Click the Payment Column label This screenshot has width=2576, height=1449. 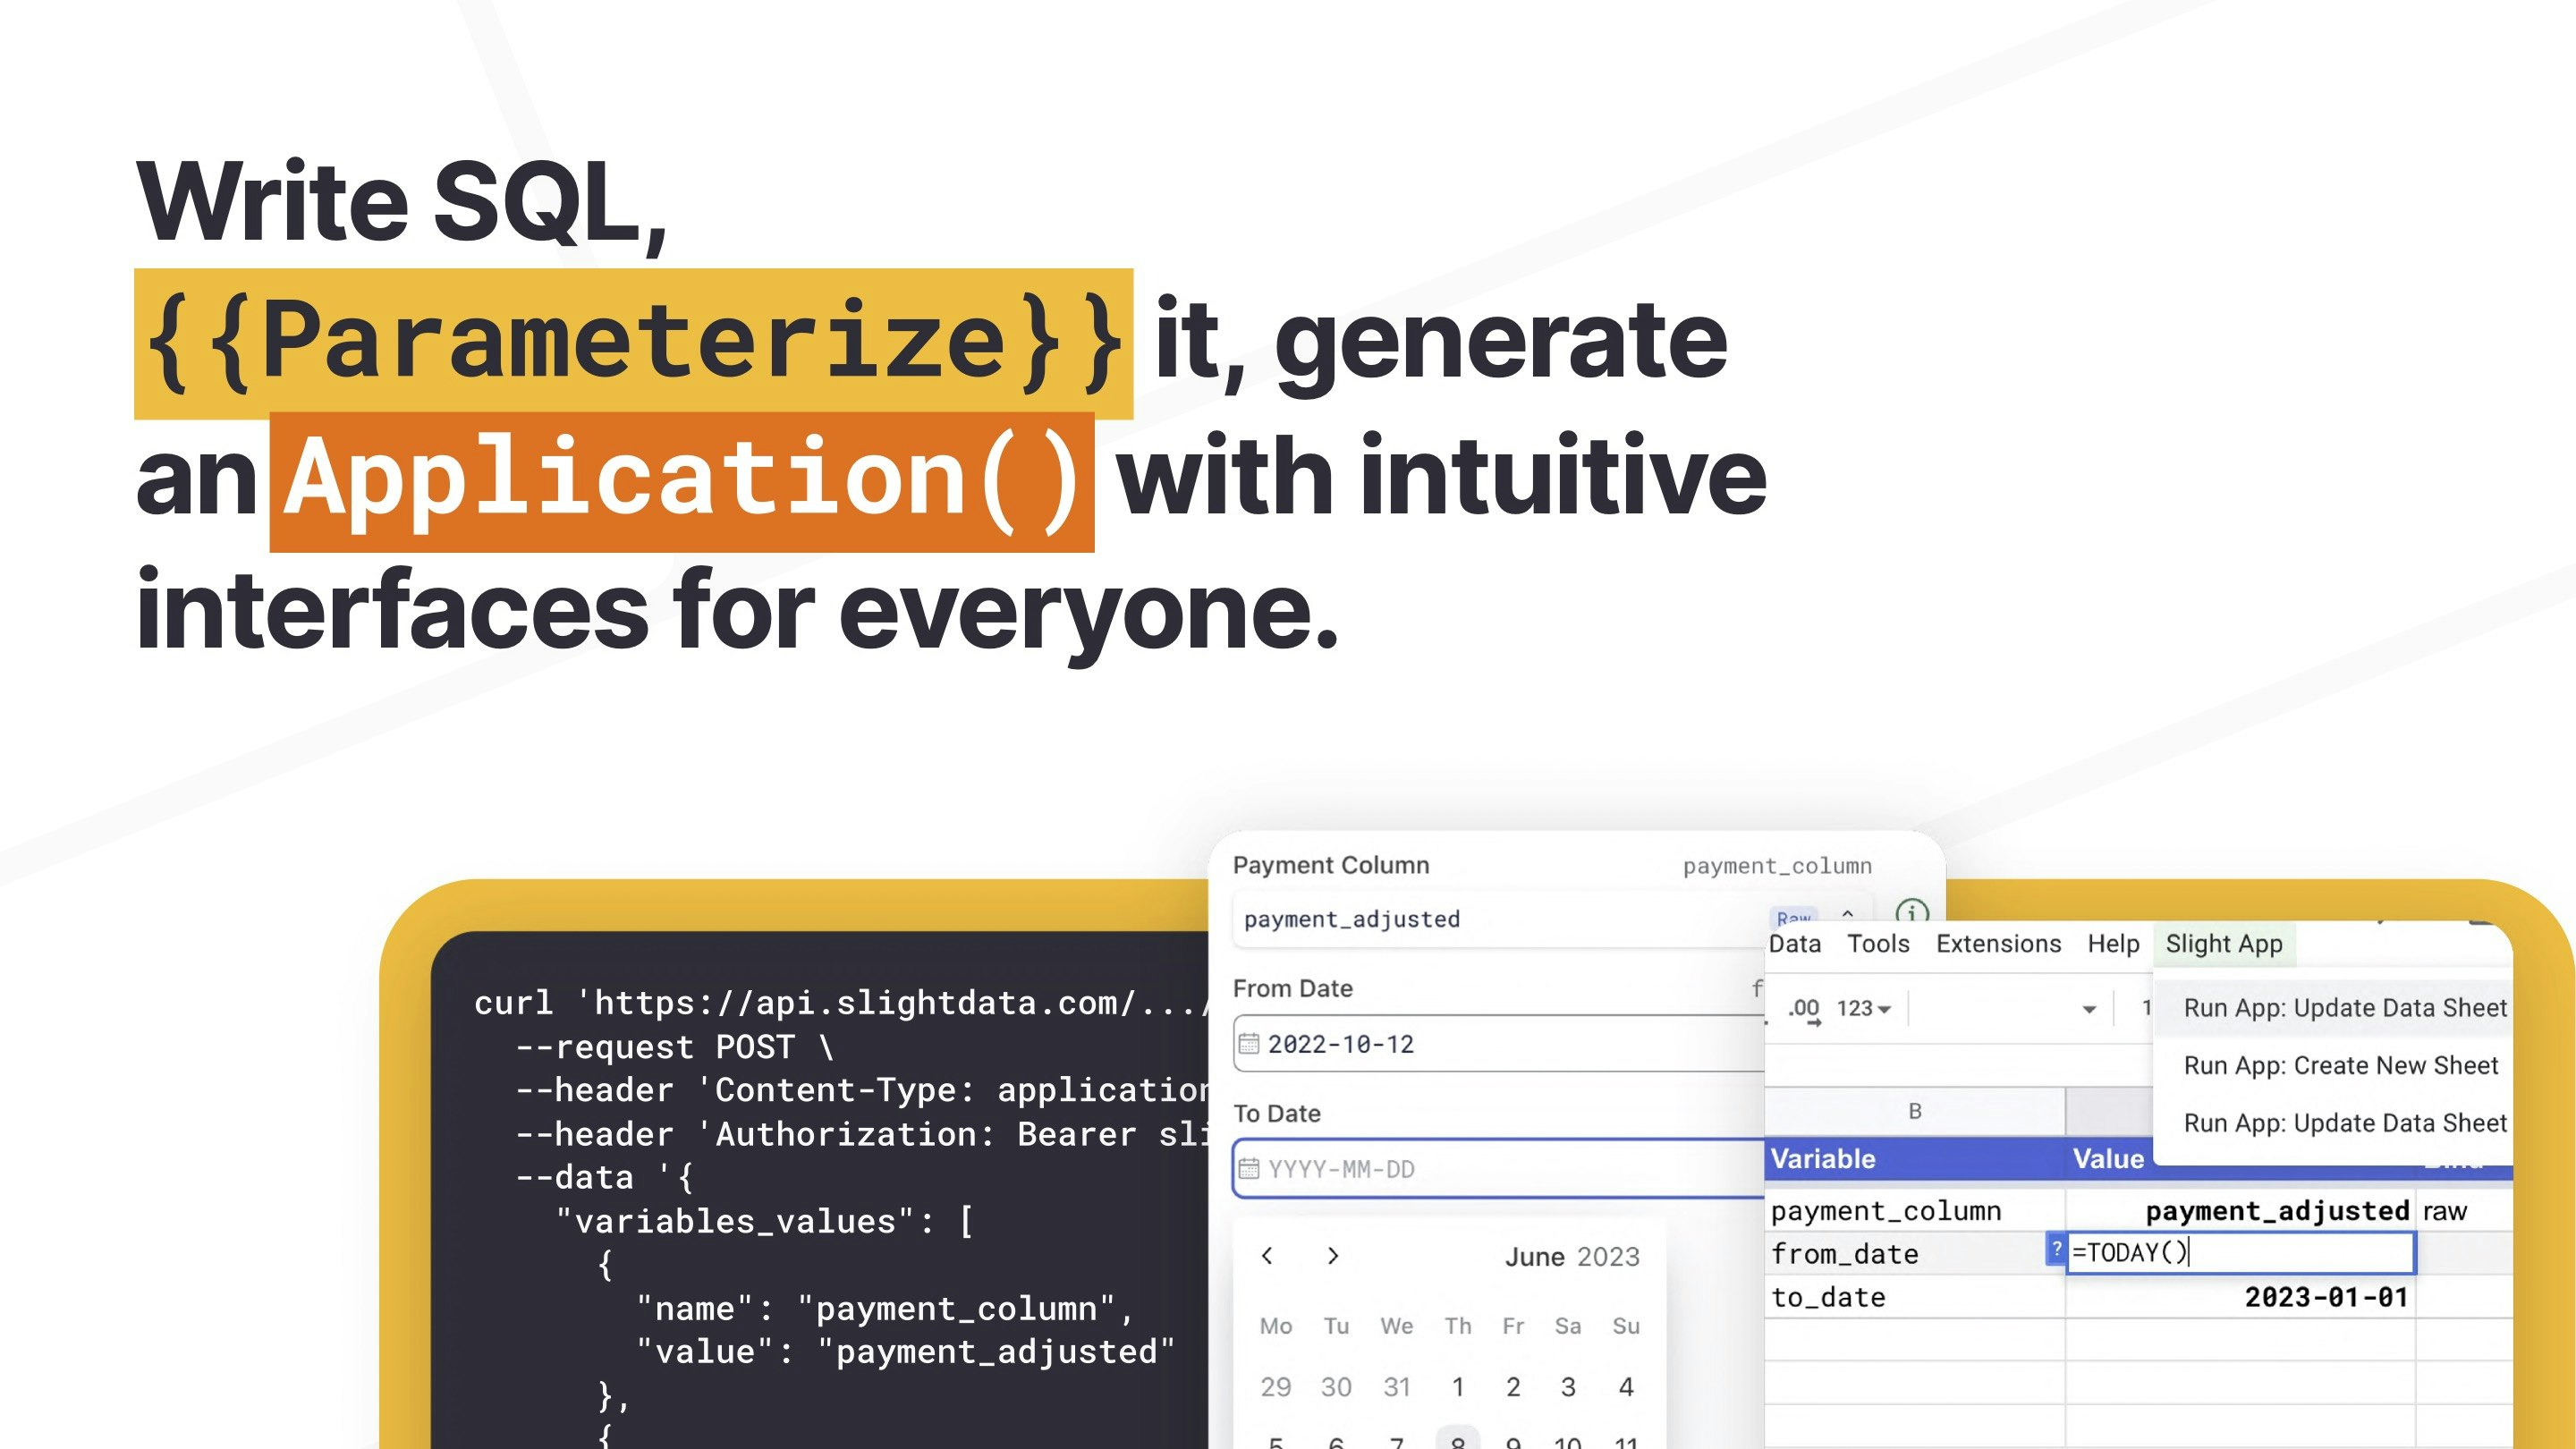(x=1331, y=865)
